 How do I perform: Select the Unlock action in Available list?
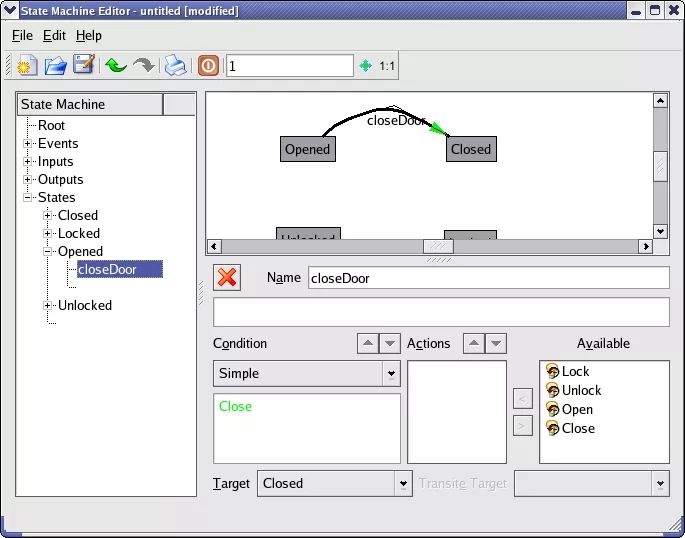point(581,390)
